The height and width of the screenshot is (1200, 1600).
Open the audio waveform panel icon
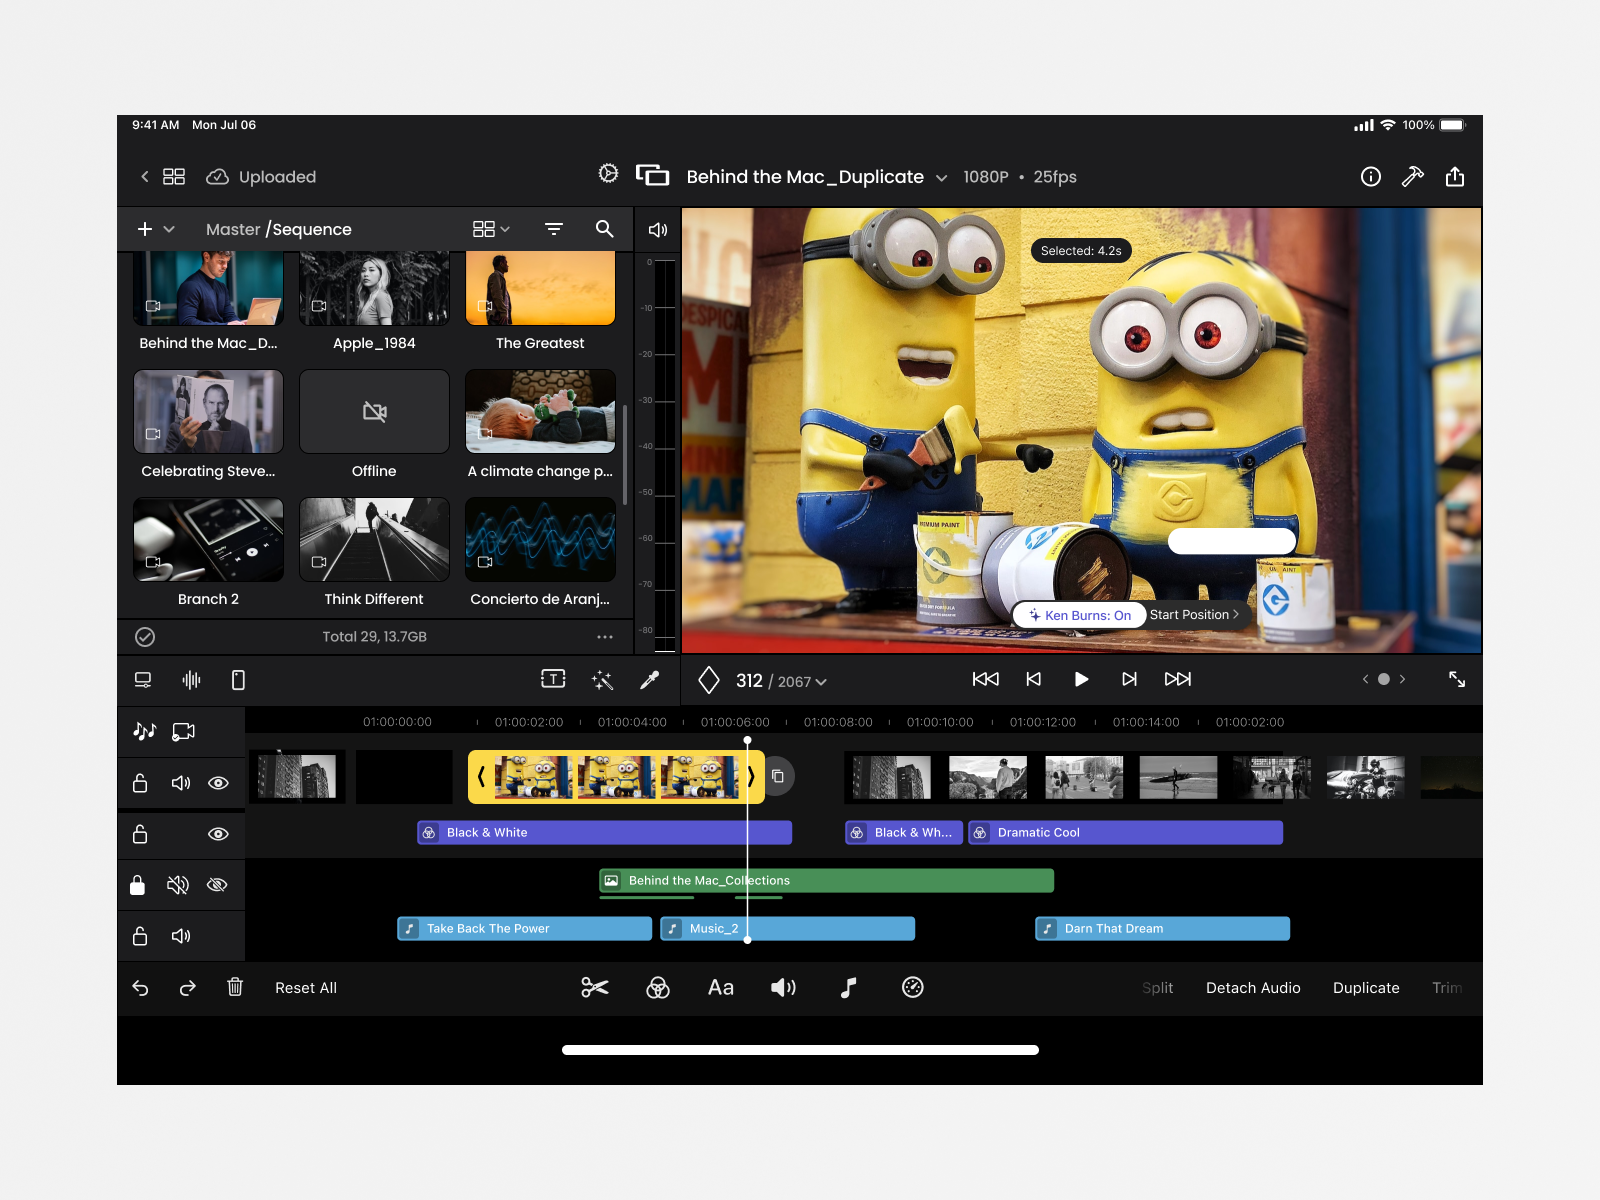[x=191, y=680]
